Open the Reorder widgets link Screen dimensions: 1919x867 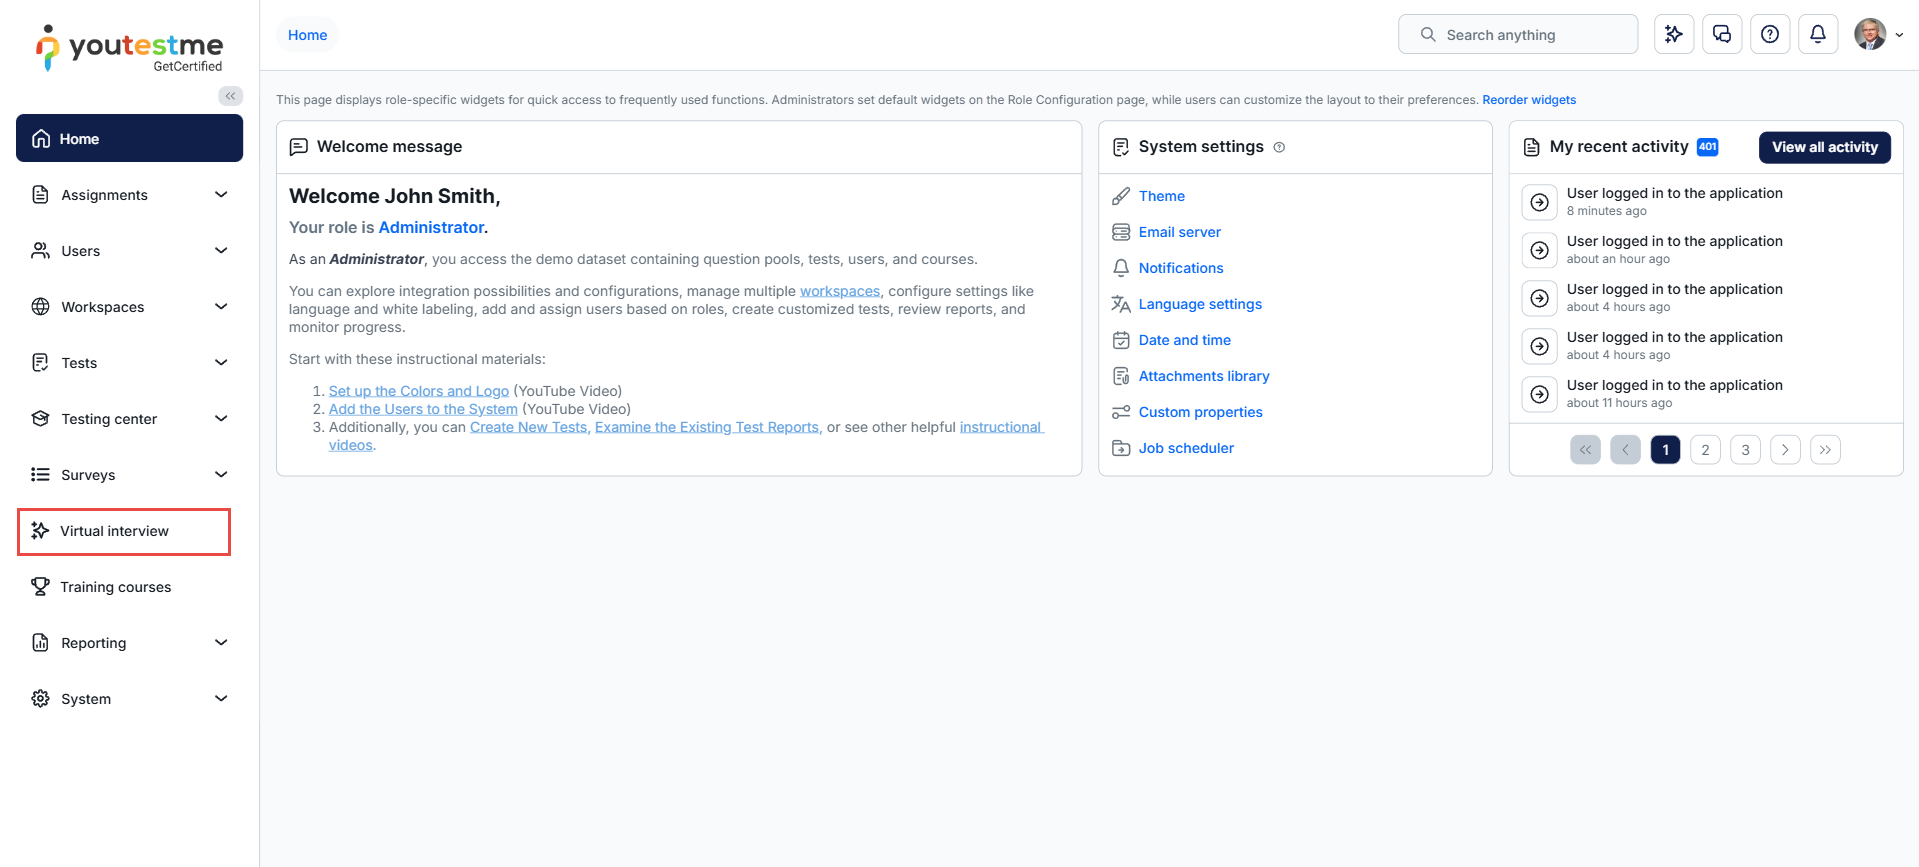tap(1528, 100)
